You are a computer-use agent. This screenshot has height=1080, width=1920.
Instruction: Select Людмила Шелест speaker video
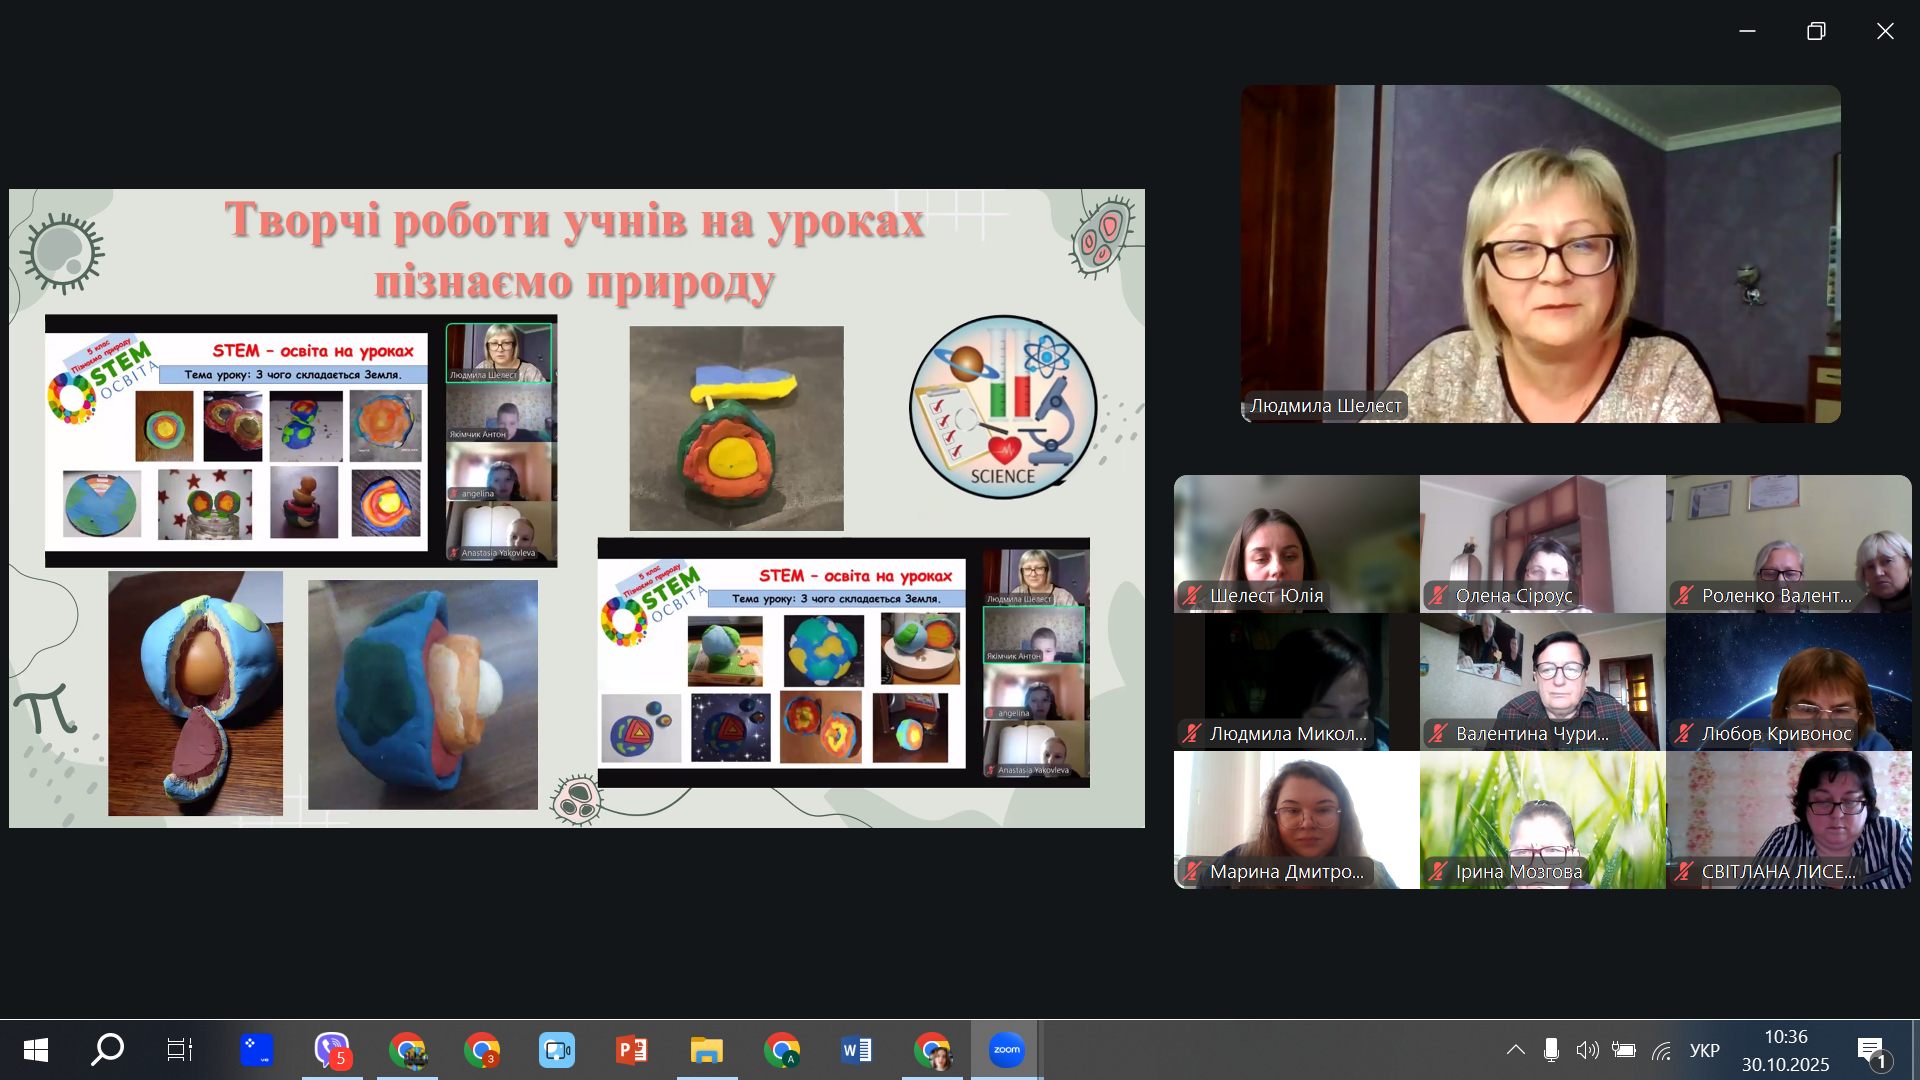pyautogui.click(x=1540, y=253)
